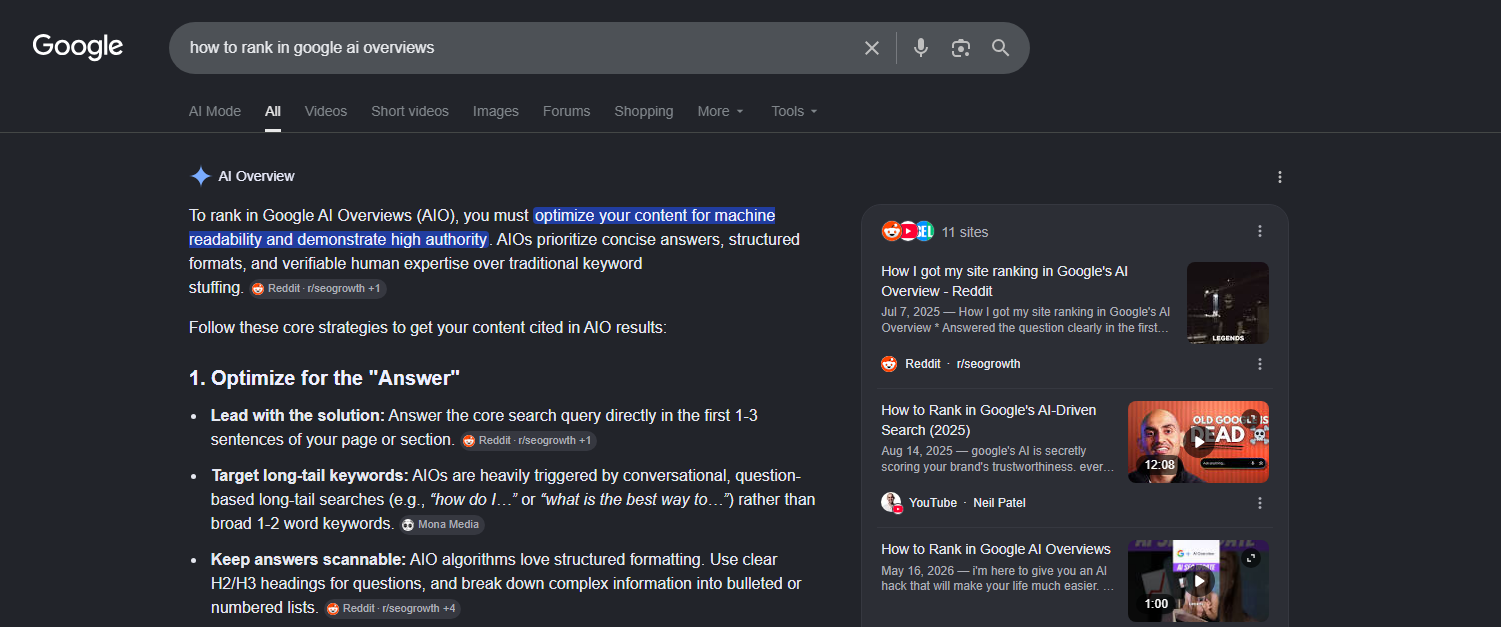
Task: Click the highlighted 'optimize your content for machine' text
Action: 655,215
